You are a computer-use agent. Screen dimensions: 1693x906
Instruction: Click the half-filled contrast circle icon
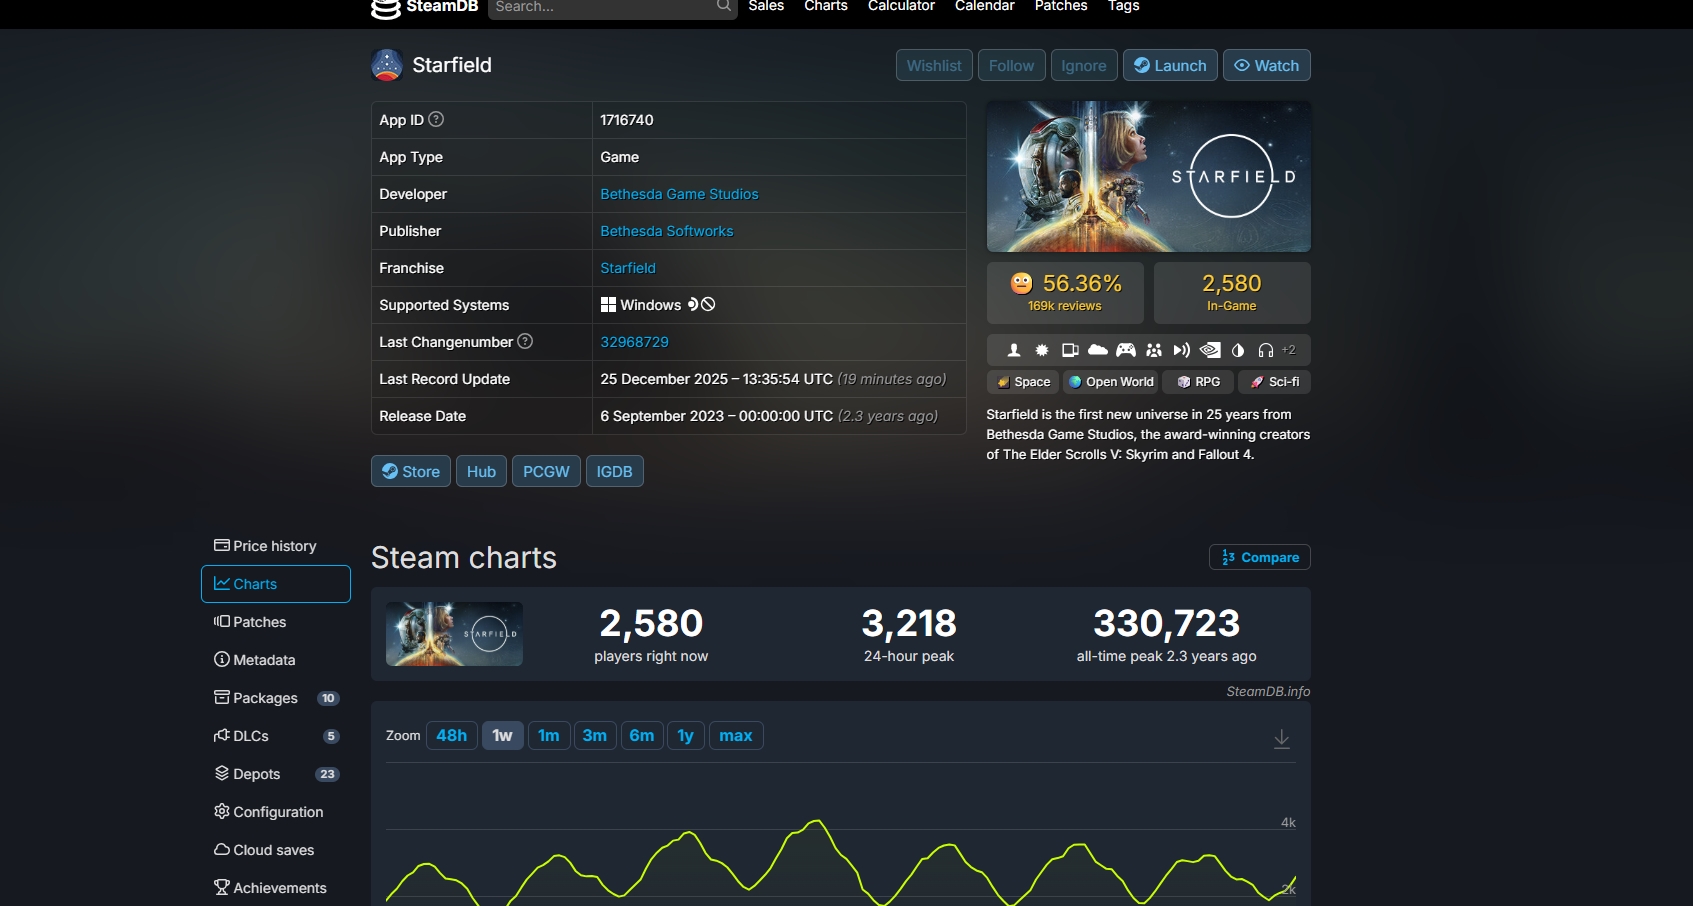click(1238, 350)
